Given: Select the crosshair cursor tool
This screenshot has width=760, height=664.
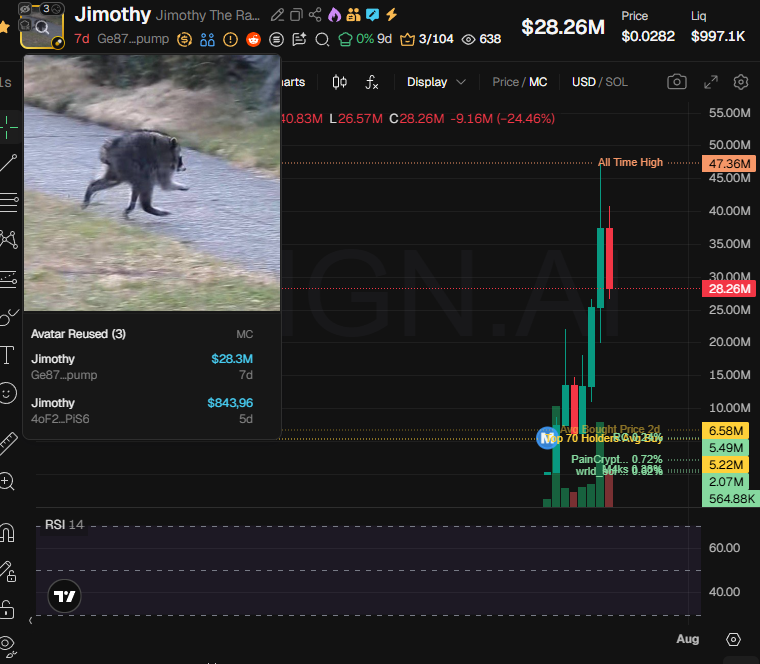Looking at the screenshot, I should pyautogui.click(x=8, y=128).
